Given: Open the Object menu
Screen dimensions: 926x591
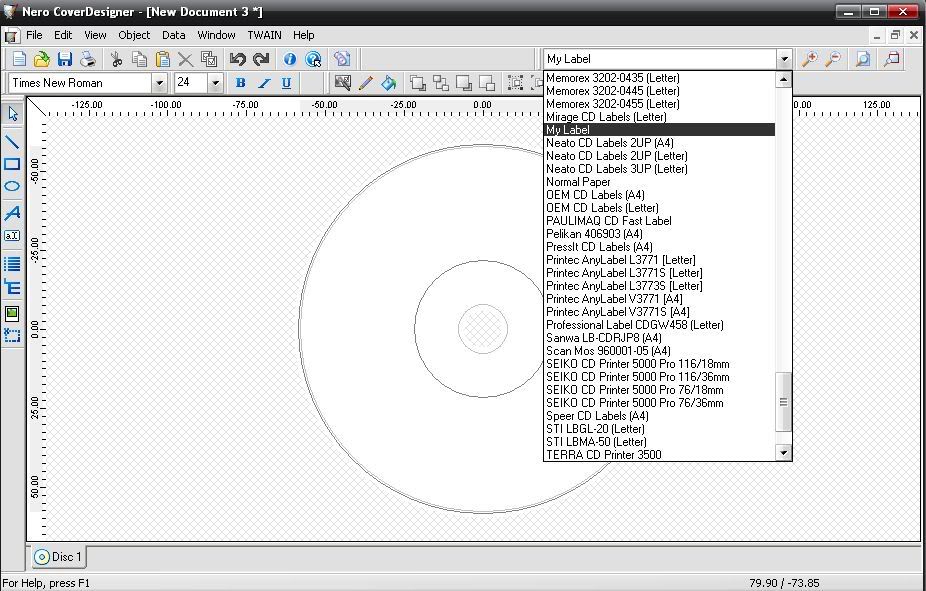Looking at the screenshot, I should pos(133,35).
